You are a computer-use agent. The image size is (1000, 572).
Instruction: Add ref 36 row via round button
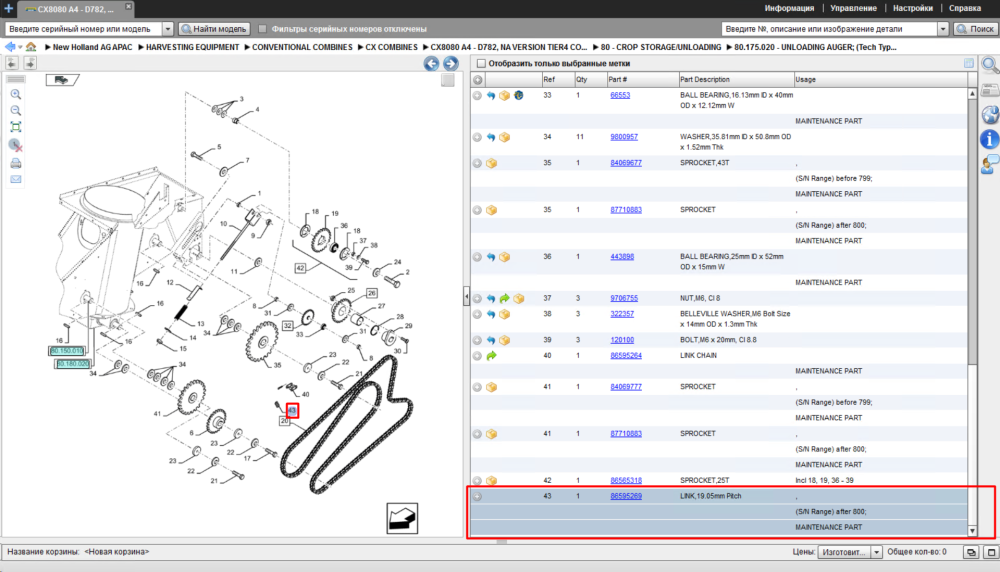coord(477,257)
